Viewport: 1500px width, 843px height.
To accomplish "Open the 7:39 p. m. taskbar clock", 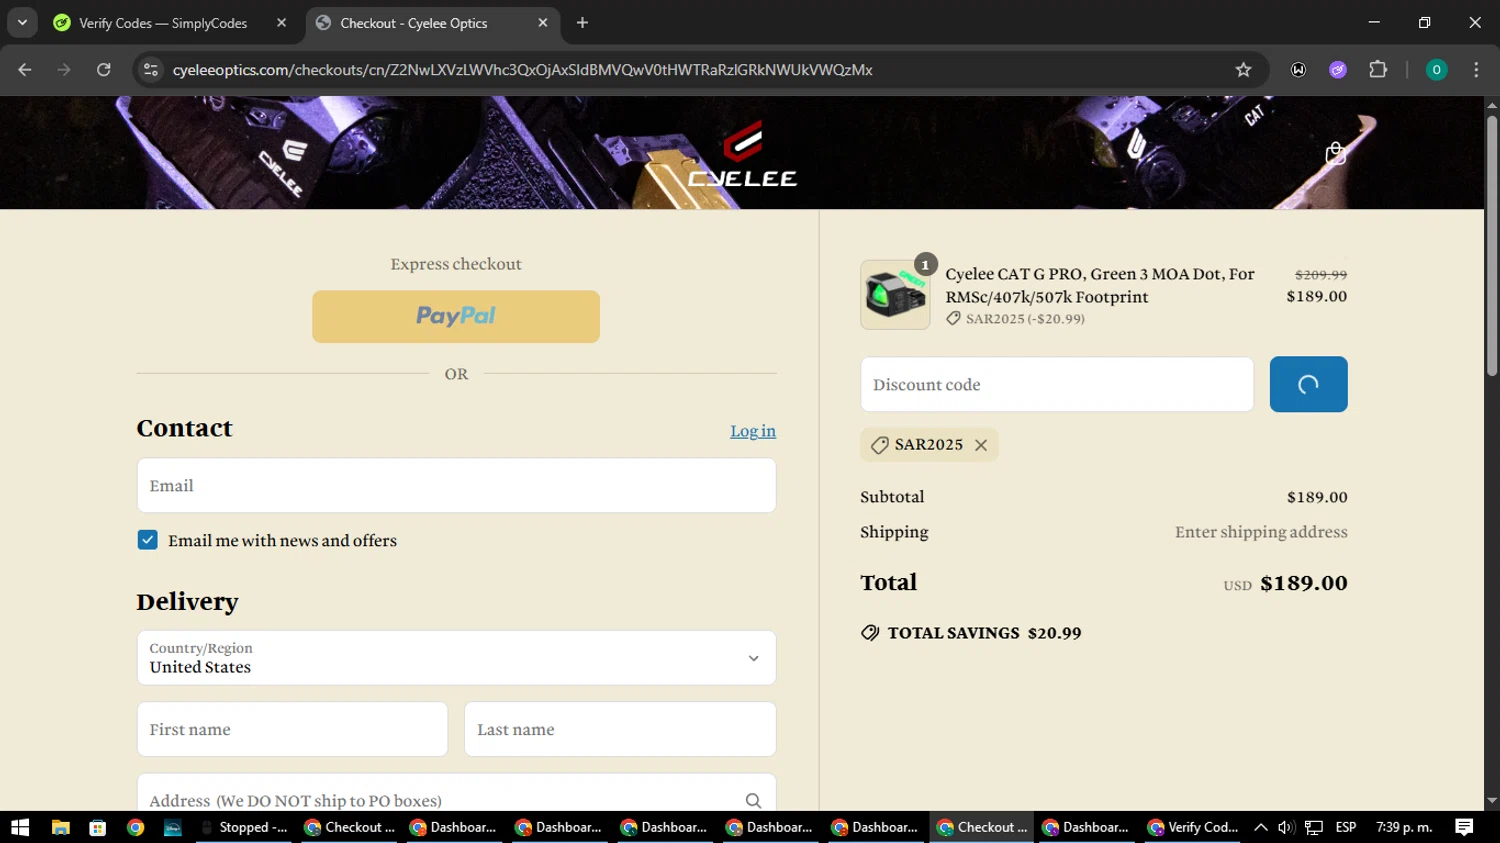I will (1404, 827).
